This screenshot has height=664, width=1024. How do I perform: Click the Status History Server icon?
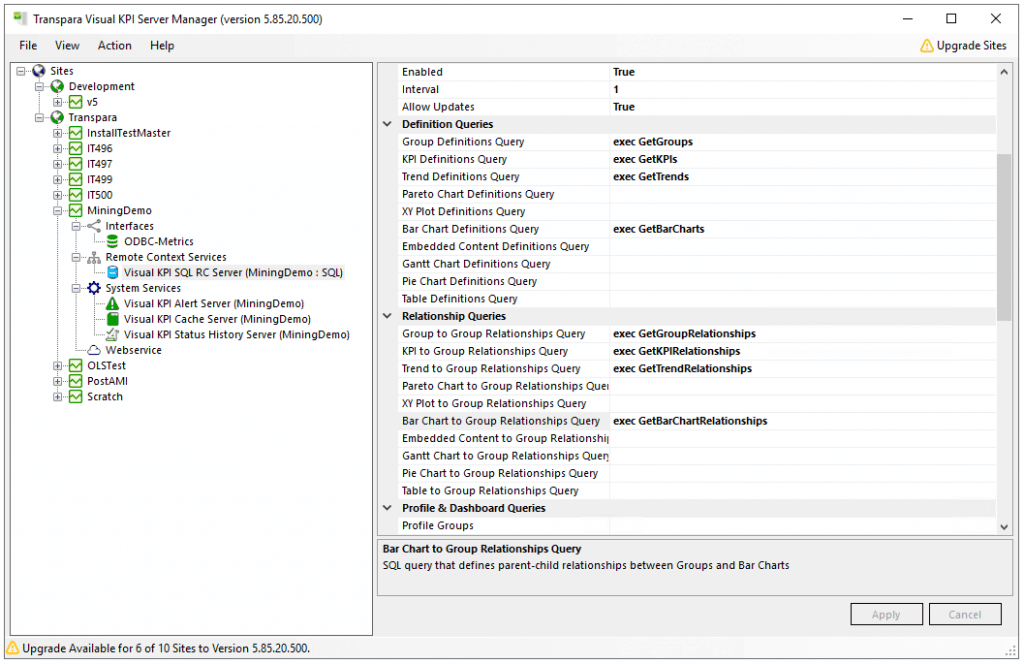[113, 335]
